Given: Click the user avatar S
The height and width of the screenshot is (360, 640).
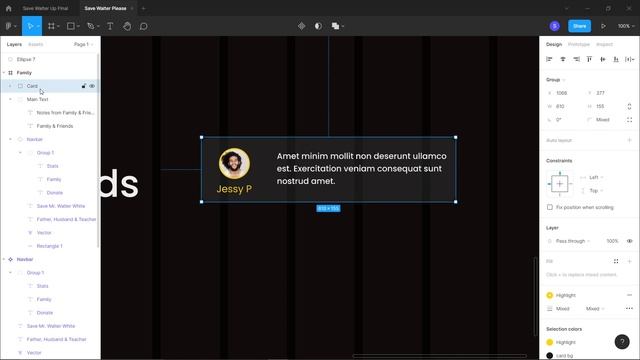Looking at the screenshot, I should pyautogui.click(x=554, y=26).
